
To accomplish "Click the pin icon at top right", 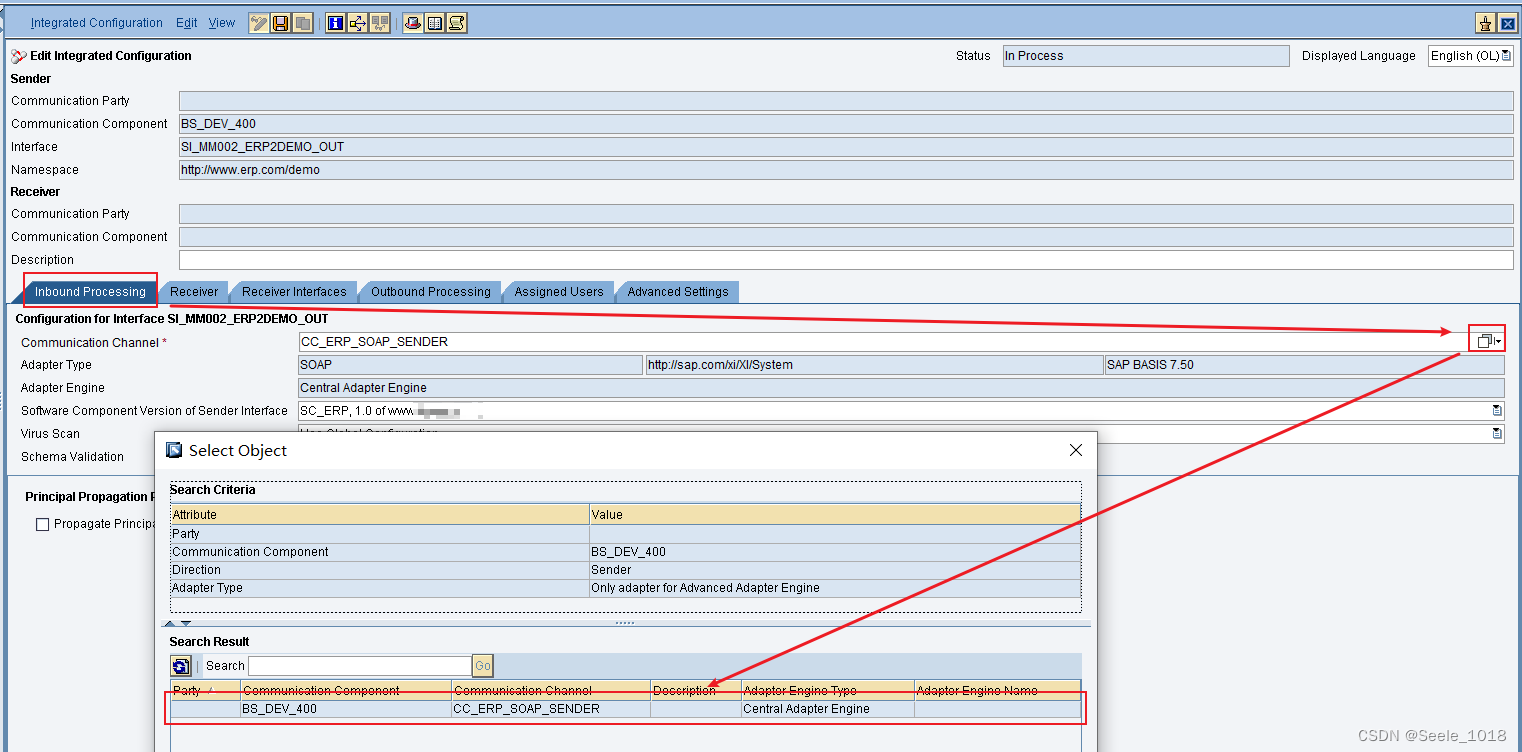I will (x=1486, y=24).
